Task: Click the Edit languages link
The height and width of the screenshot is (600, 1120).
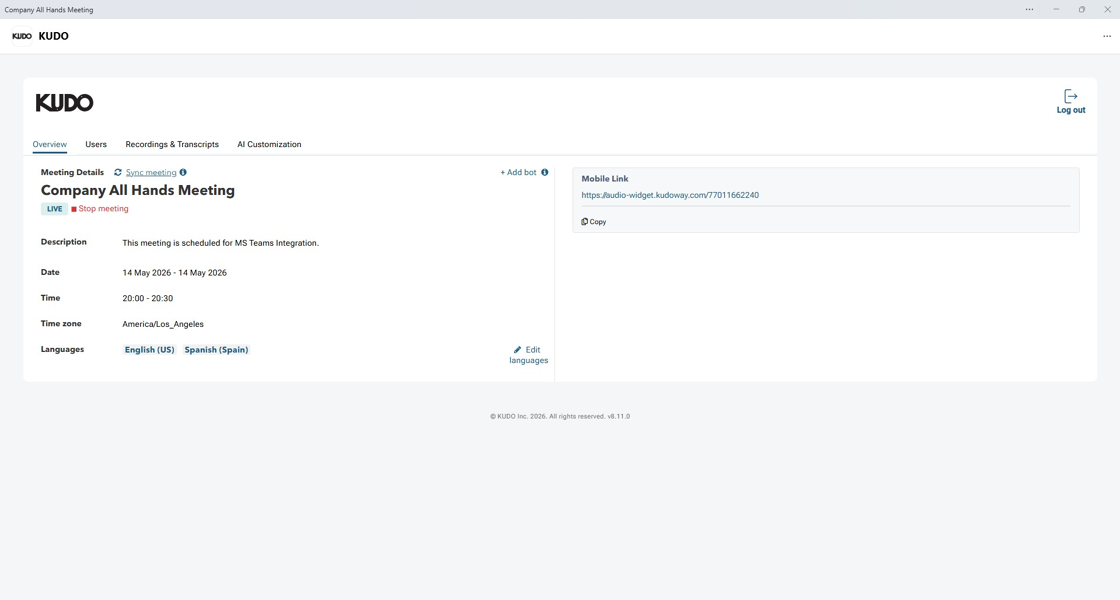Action: coord(529,355)
